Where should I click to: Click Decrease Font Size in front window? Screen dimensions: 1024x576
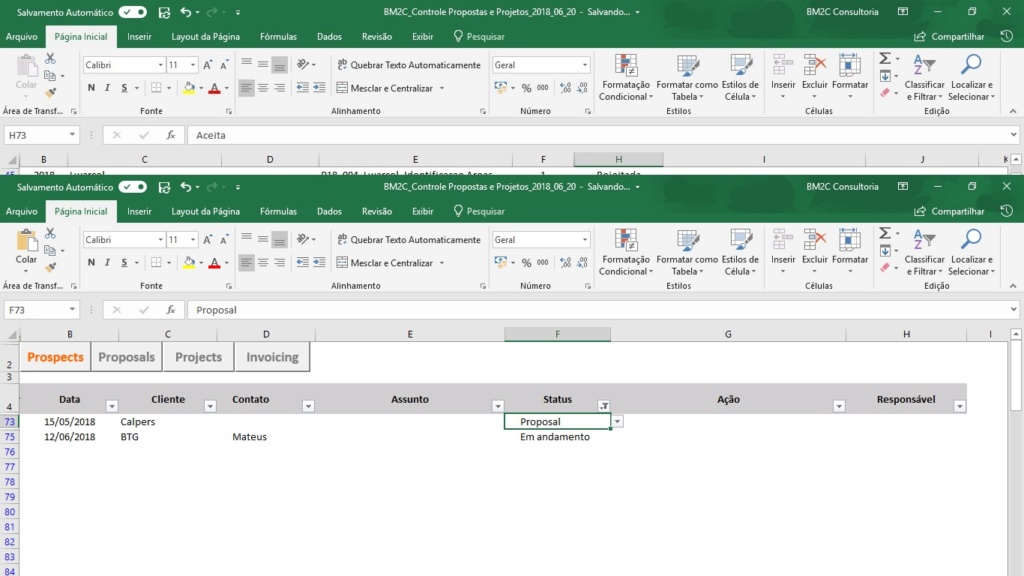pos(224,240)
